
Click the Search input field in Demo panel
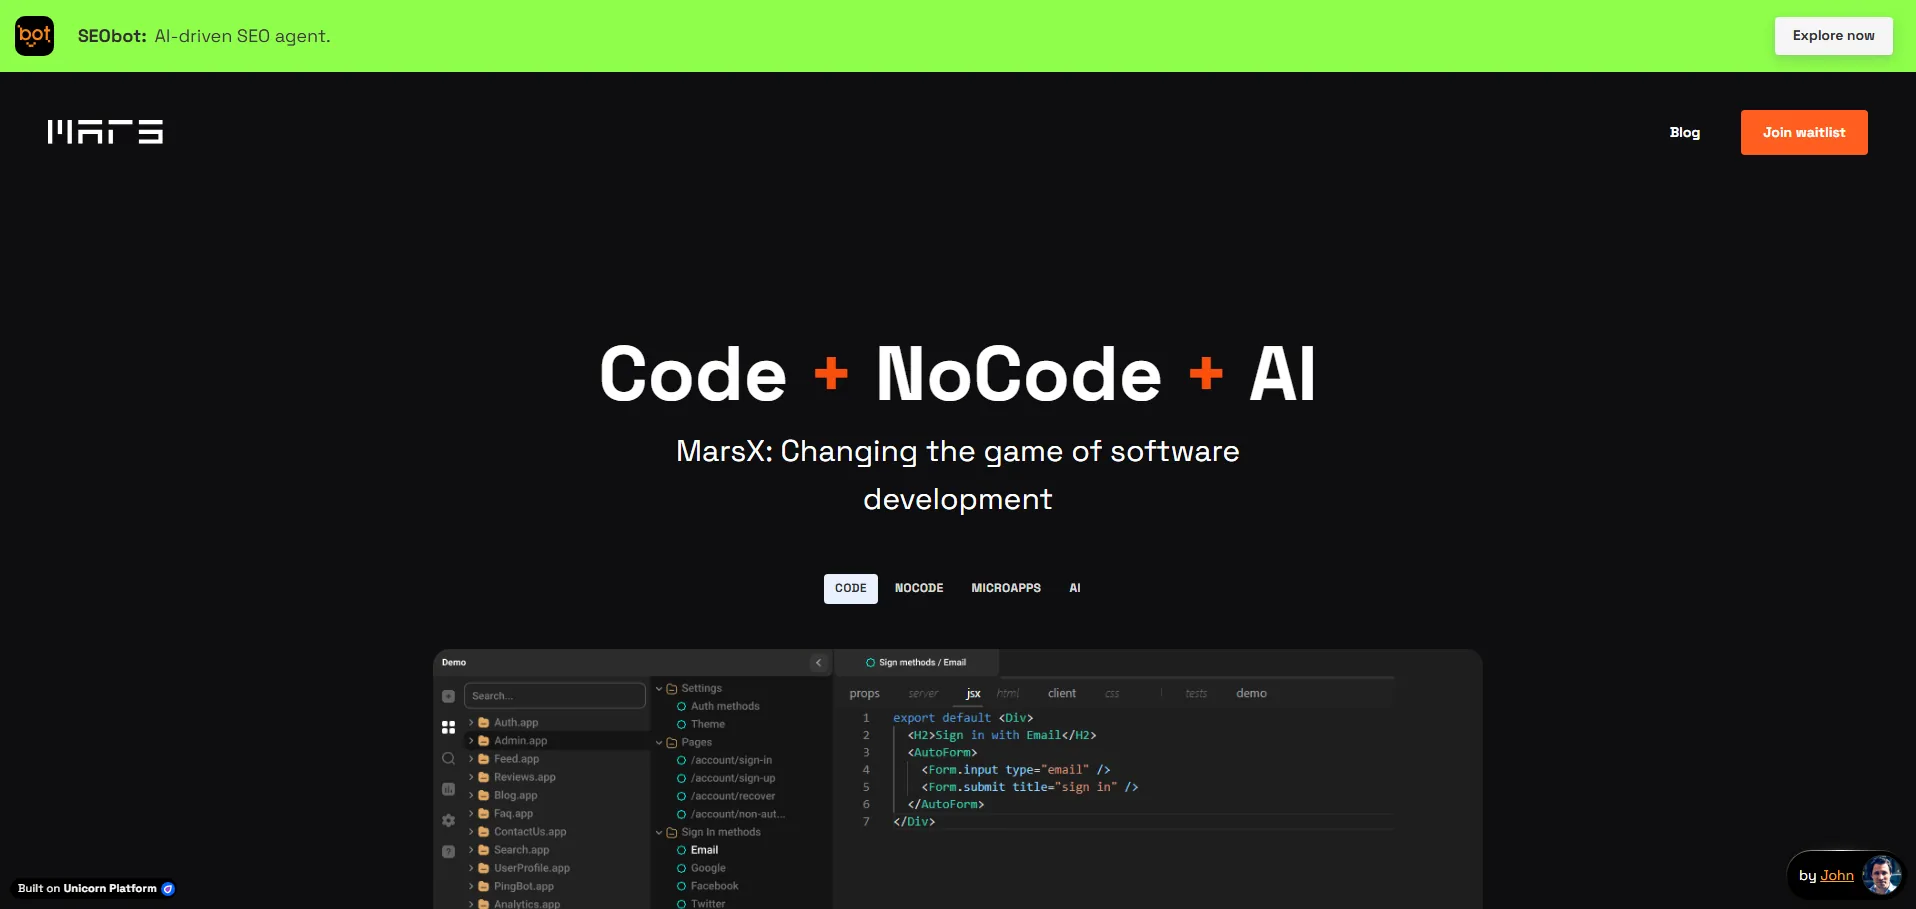pyautogui.click(x=555, y=696)
